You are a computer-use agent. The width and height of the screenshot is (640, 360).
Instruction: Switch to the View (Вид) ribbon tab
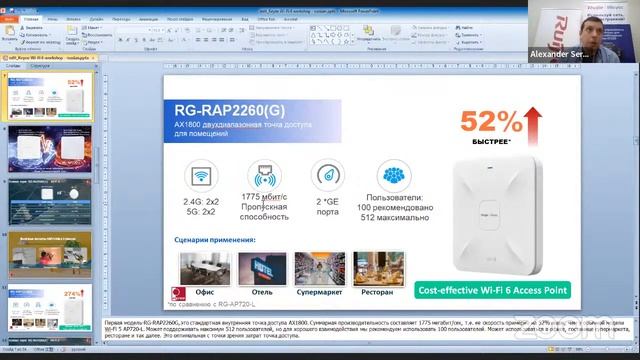pos(245,19)
